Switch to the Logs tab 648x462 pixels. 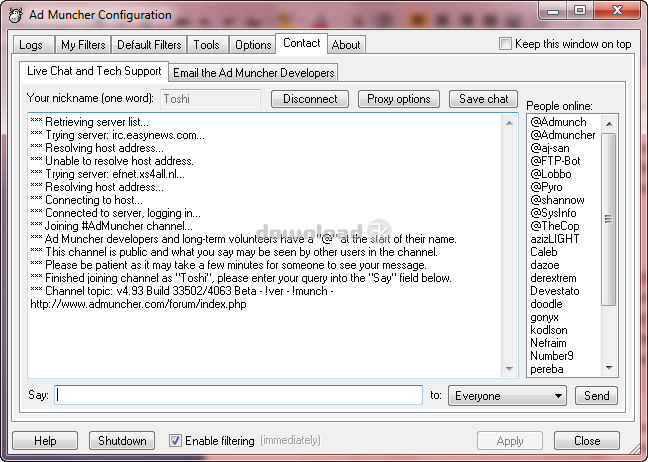(x=33, y=45)
